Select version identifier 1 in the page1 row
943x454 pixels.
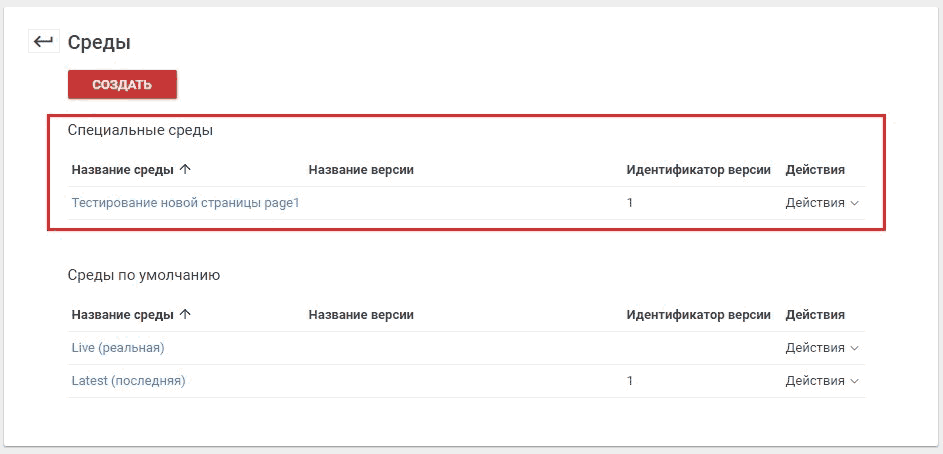pos(630,203)
